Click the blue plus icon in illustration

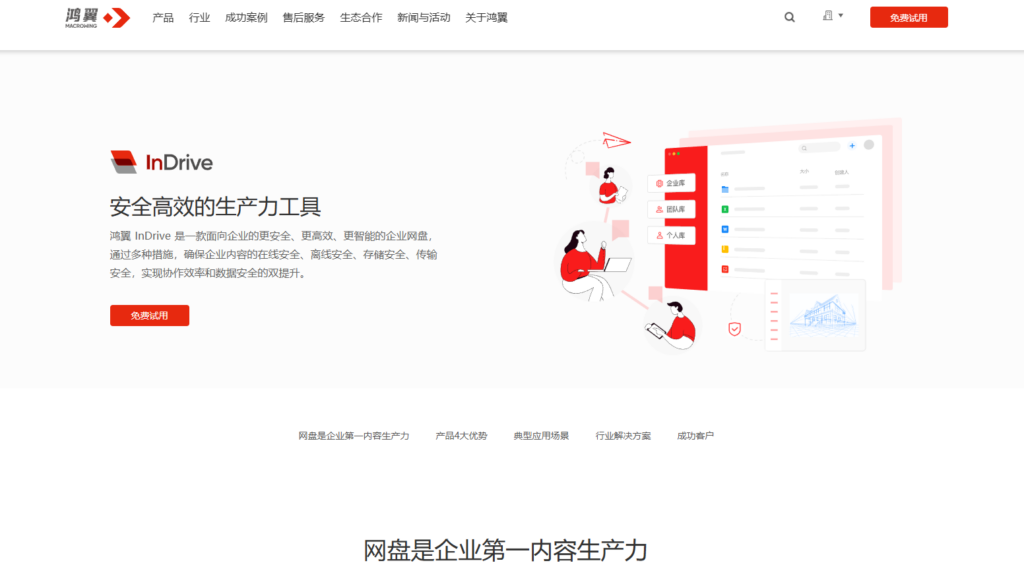[x=852, y=146]
